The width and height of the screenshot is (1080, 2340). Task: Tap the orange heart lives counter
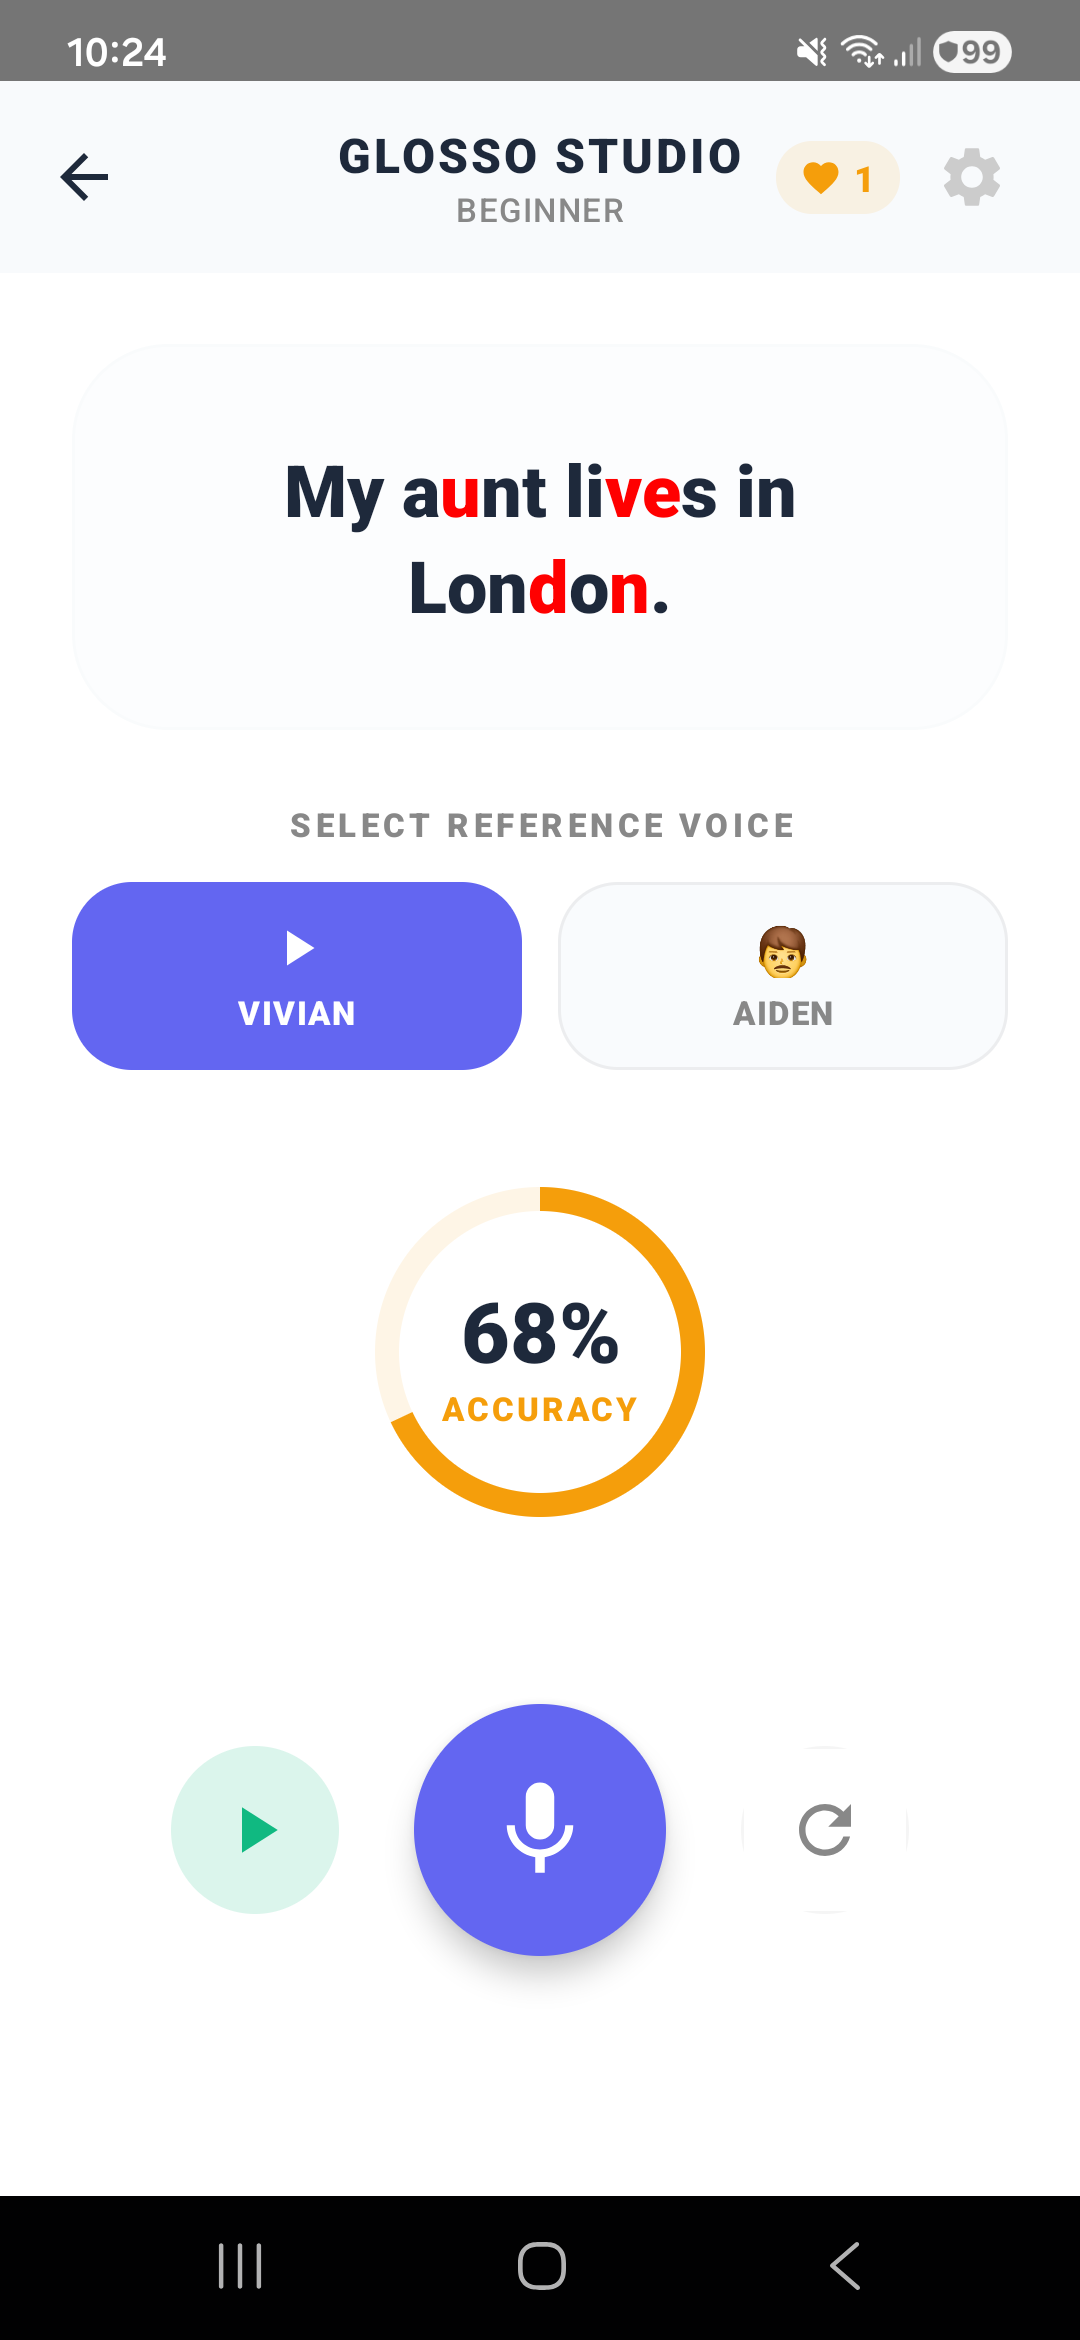838,178
